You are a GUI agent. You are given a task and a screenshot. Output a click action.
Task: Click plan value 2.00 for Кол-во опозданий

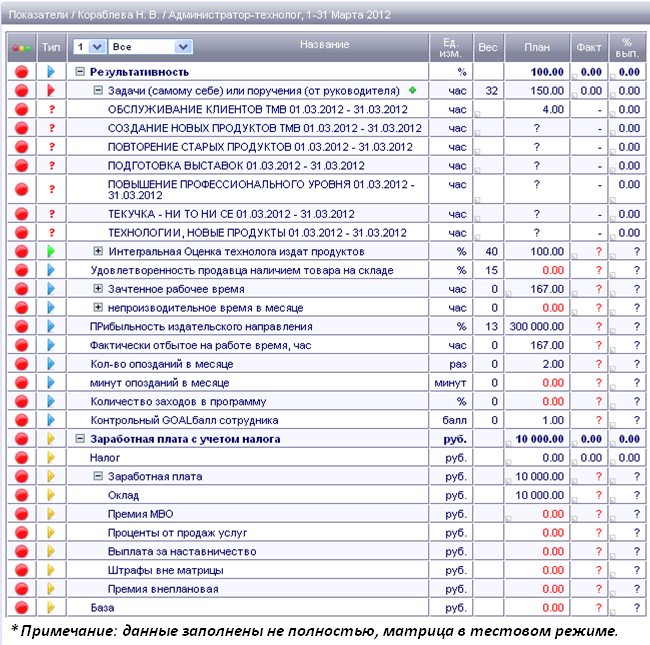(553, 364)
